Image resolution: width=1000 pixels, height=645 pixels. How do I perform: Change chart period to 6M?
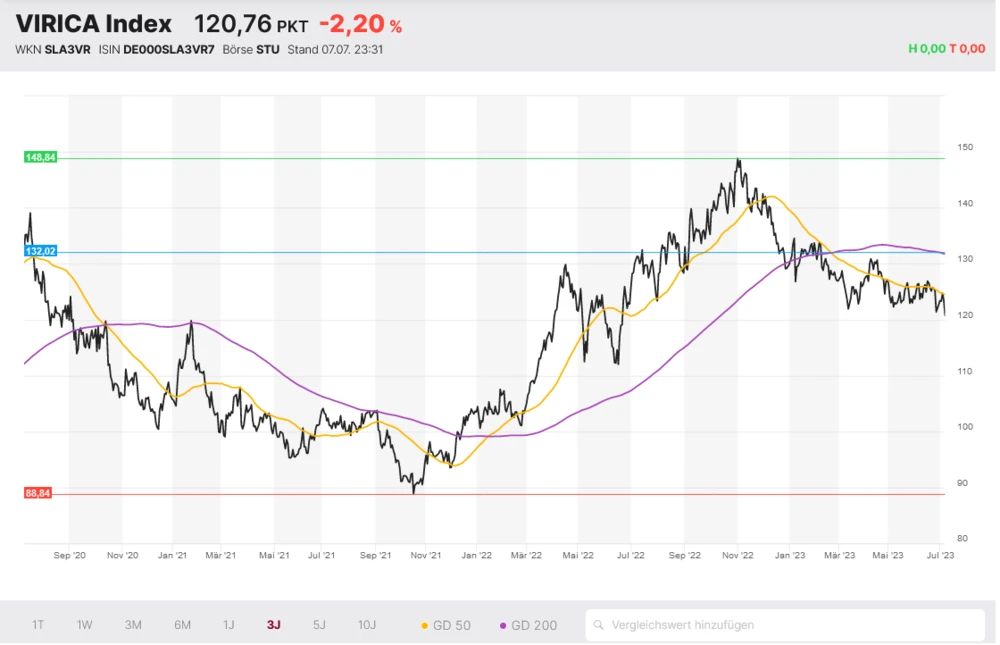pos(182,625)
